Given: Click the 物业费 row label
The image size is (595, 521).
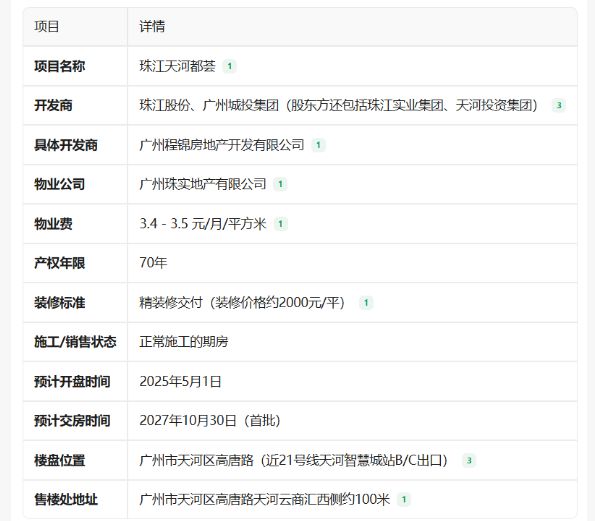Looking at the screenshot, I should point(53,224).
